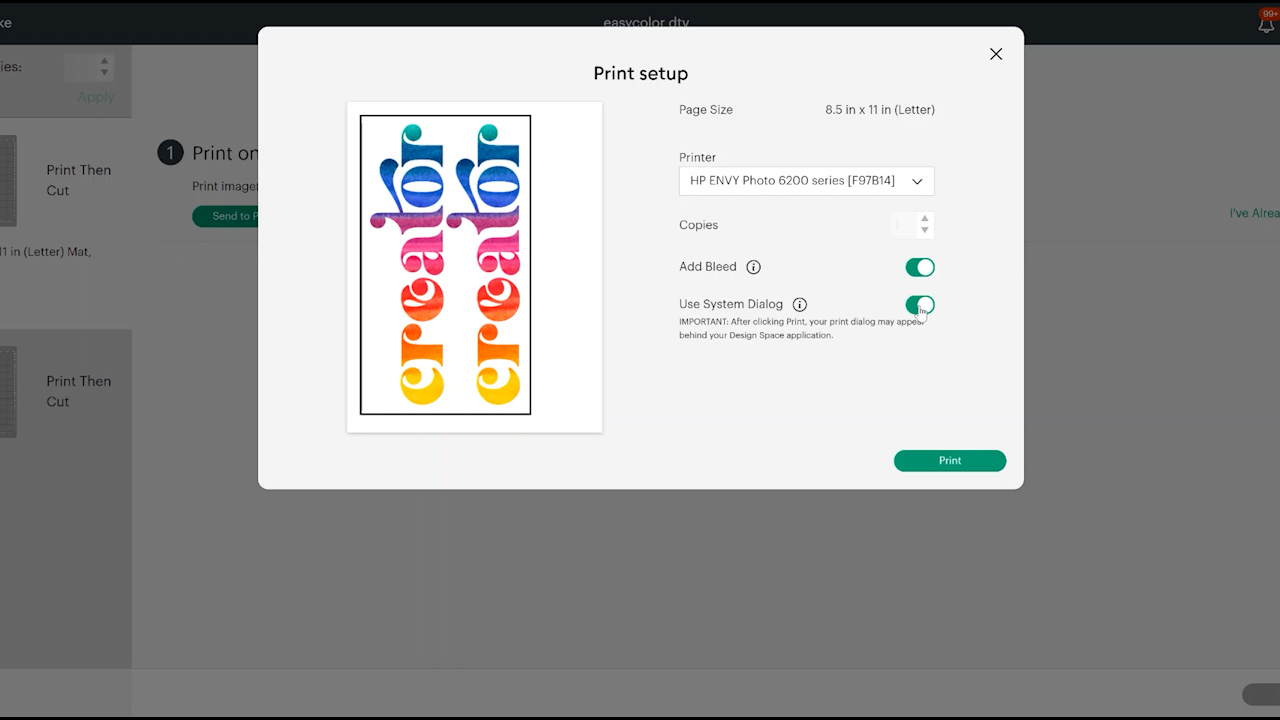Image resolution: width=1280 pixels, height=720 pixels.
Task: Click the green Print button
Action: [950, 461]
